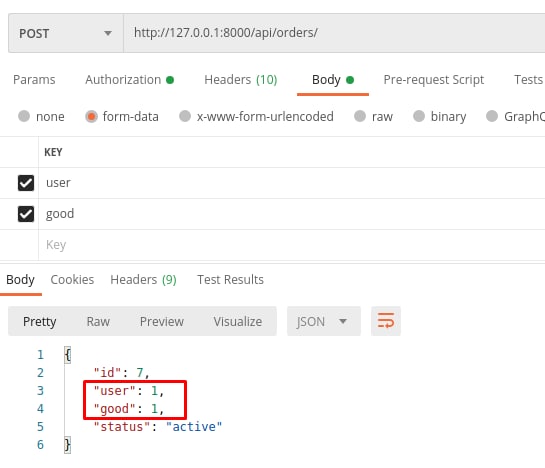Click the "status": "active" response line
The height and width of the screenshot is (468, 545).
point(158,427)
